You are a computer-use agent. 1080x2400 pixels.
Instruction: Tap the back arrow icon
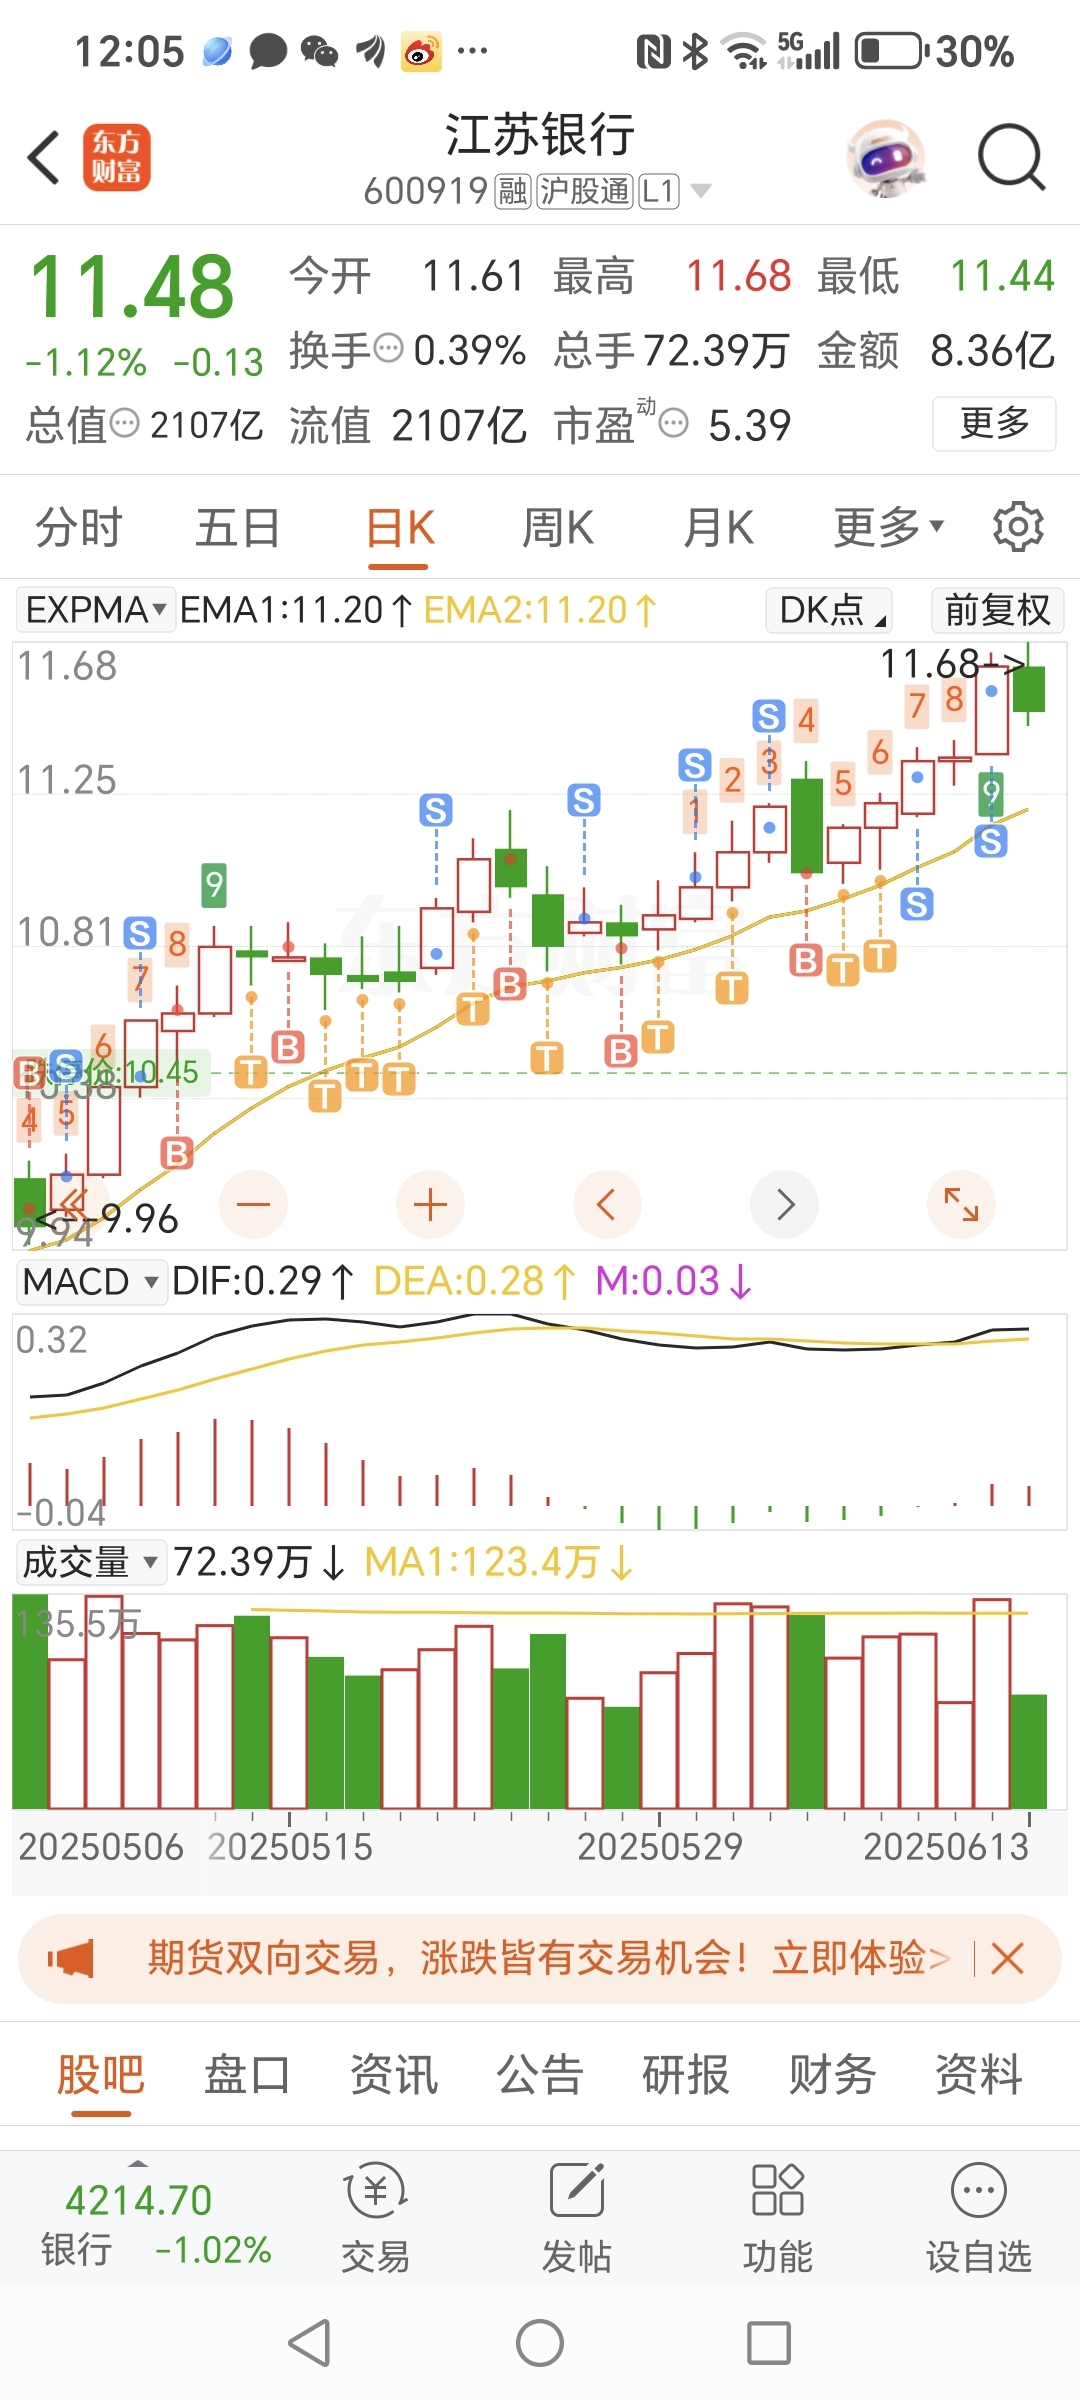click(x=44, y=158)
